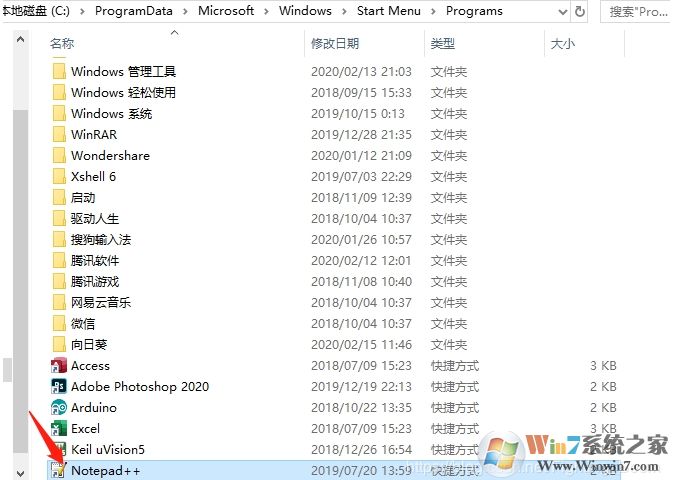This screenshot has width=675, height=480.
Task: Click the date 2019/07/03 22:29
Action: 361,177
